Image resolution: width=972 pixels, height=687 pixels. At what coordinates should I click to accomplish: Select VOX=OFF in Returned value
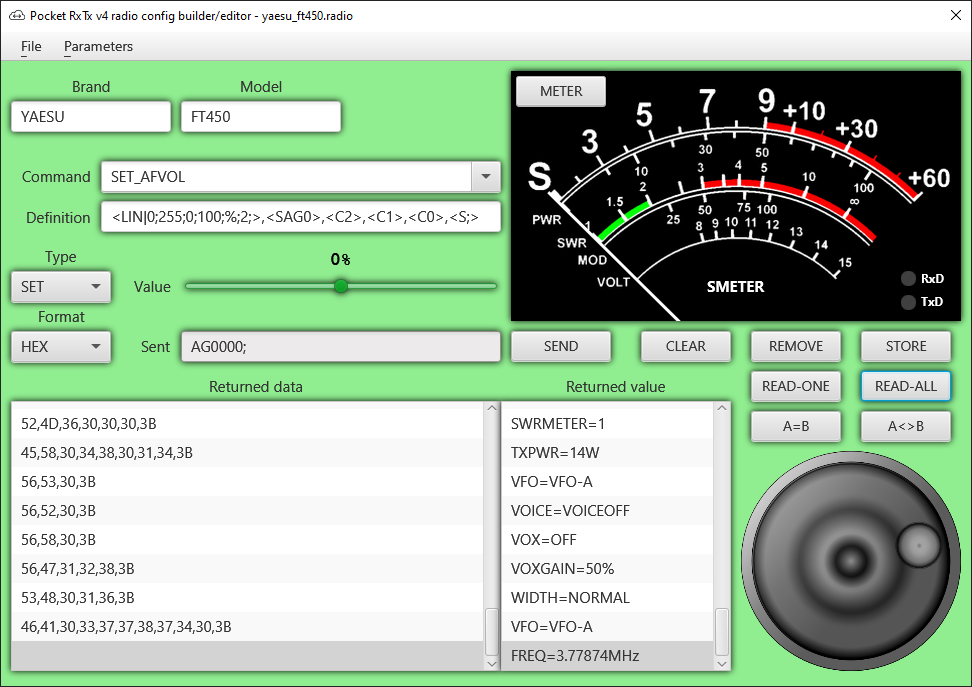click(608, 539)
